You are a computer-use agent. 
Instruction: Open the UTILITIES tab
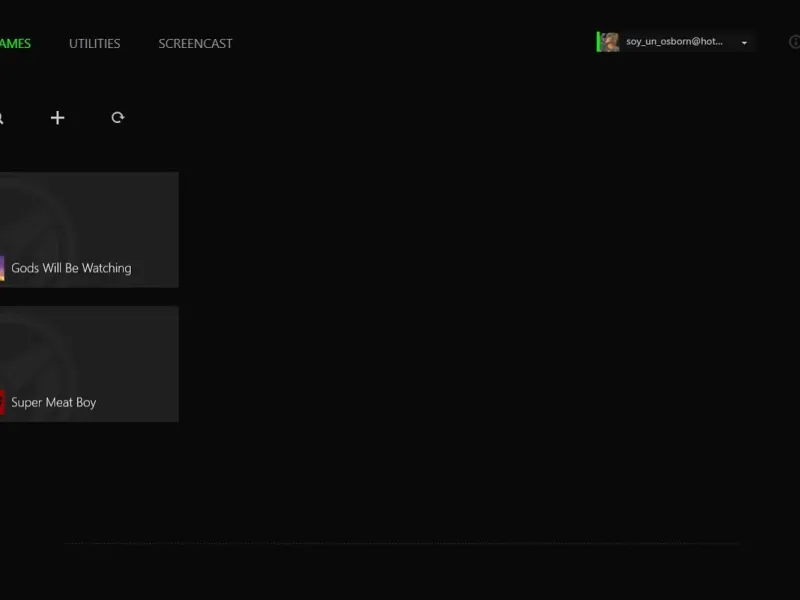coord(95,44)
